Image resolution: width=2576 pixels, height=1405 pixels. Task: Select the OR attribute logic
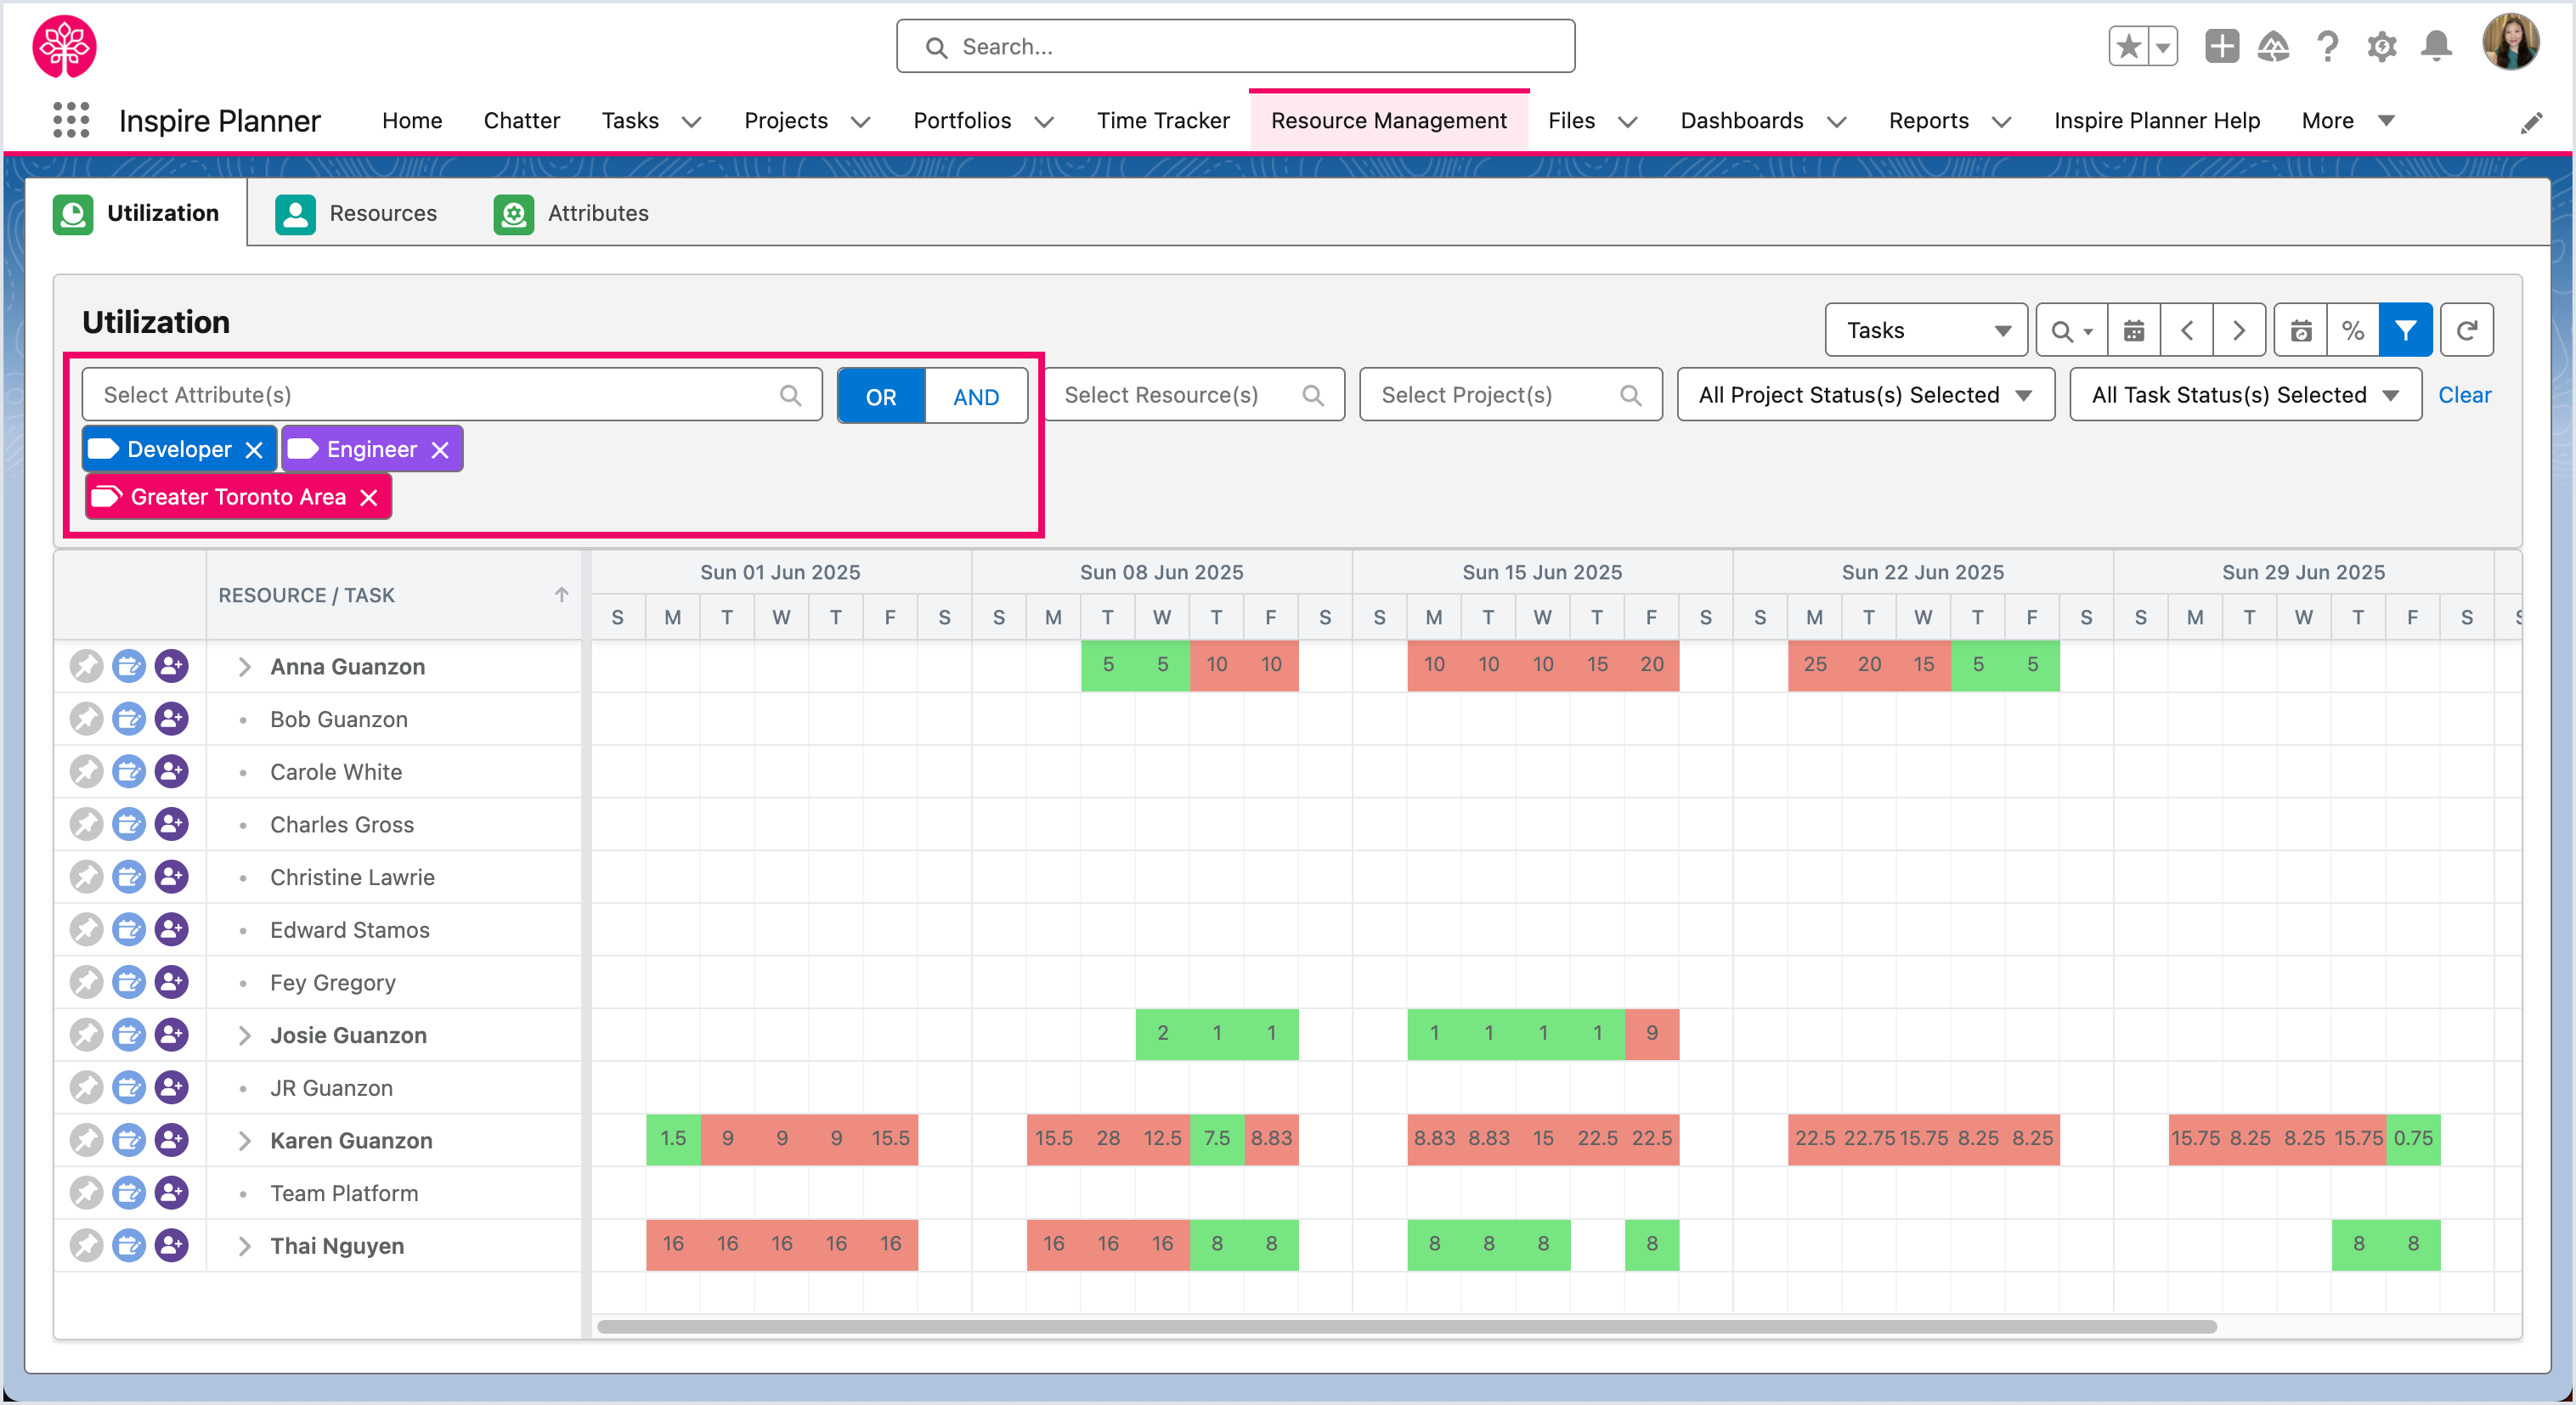pos(881,396)
